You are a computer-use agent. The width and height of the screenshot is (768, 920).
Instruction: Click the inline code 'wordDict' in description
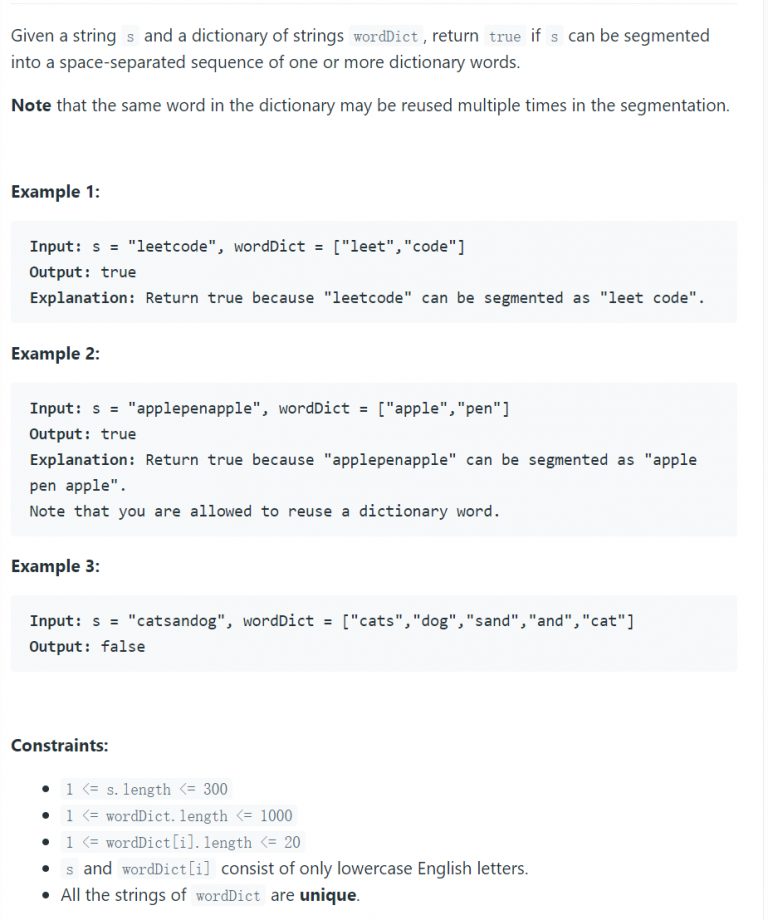click(x=385, y=36)
